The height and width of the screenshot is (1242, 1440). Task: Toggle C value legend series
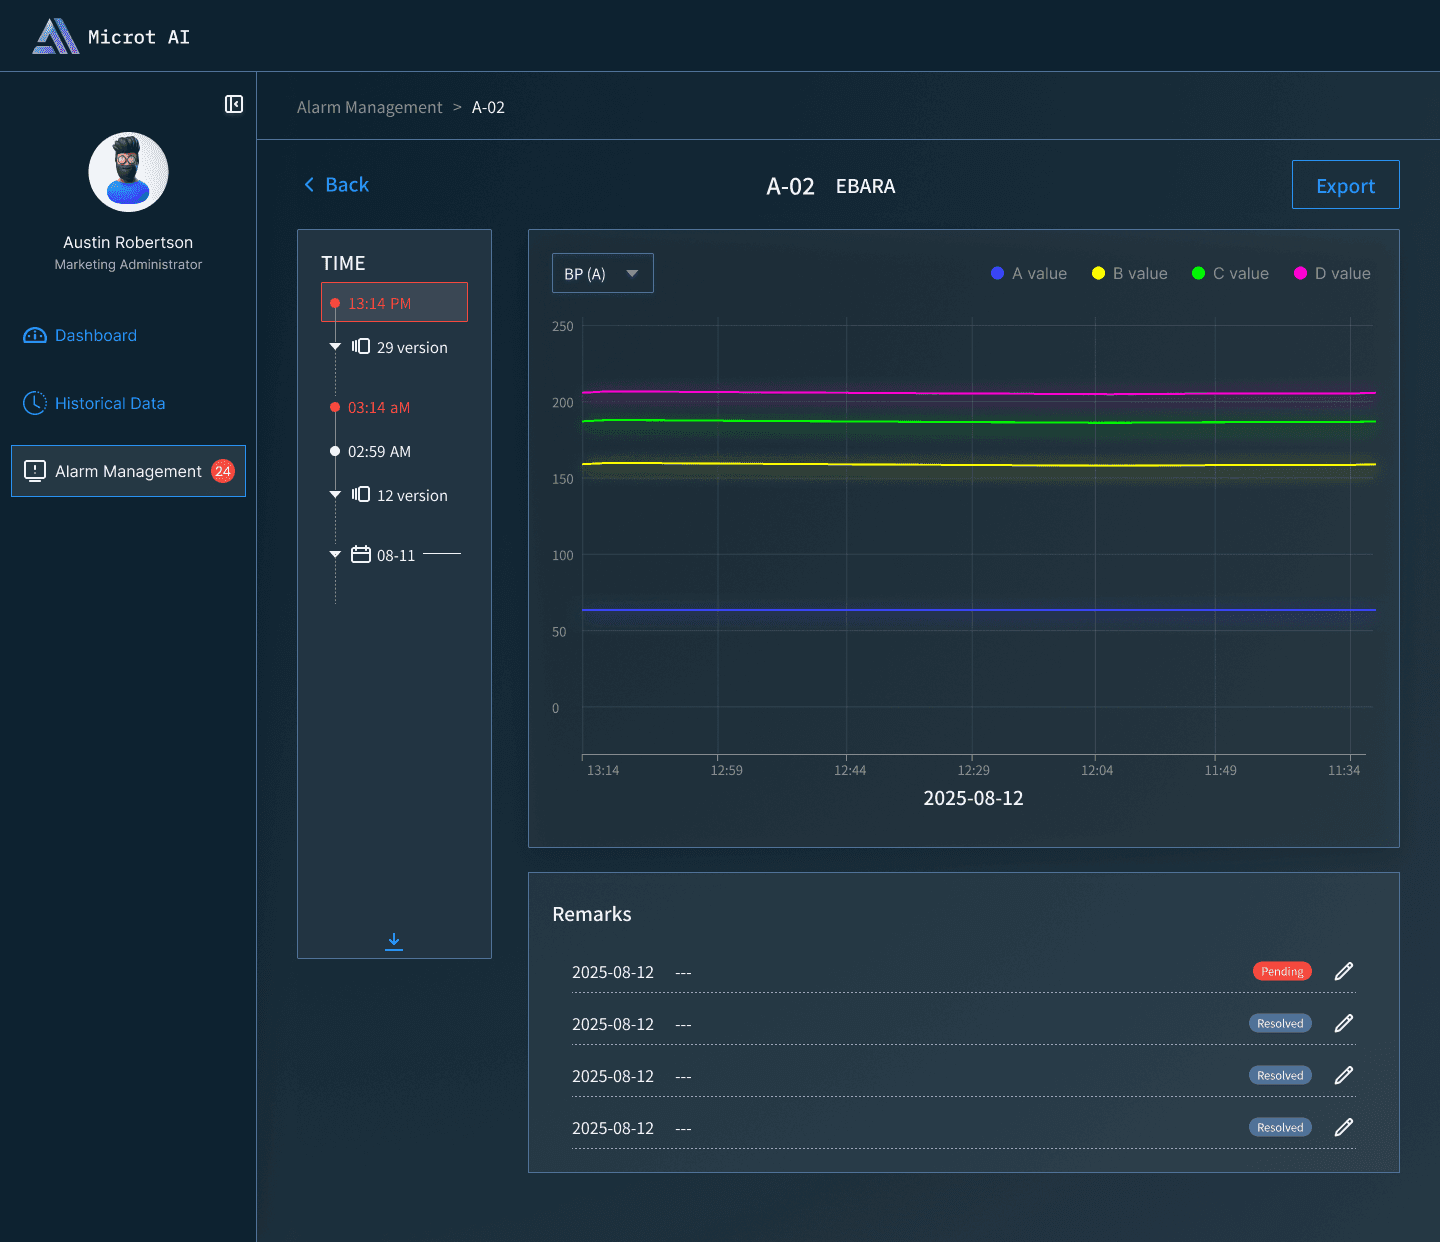click(1230, 273)
